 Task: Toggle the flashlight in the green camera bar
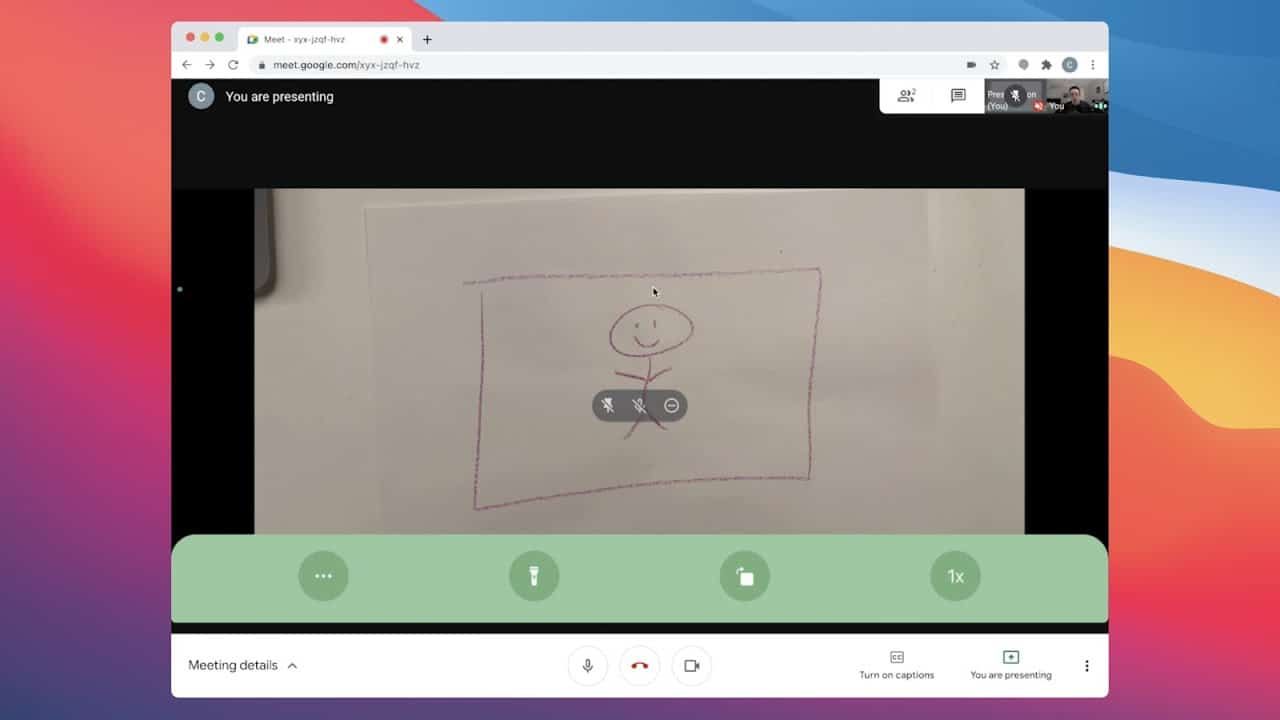pyautogui.click(x=534, y=576)
